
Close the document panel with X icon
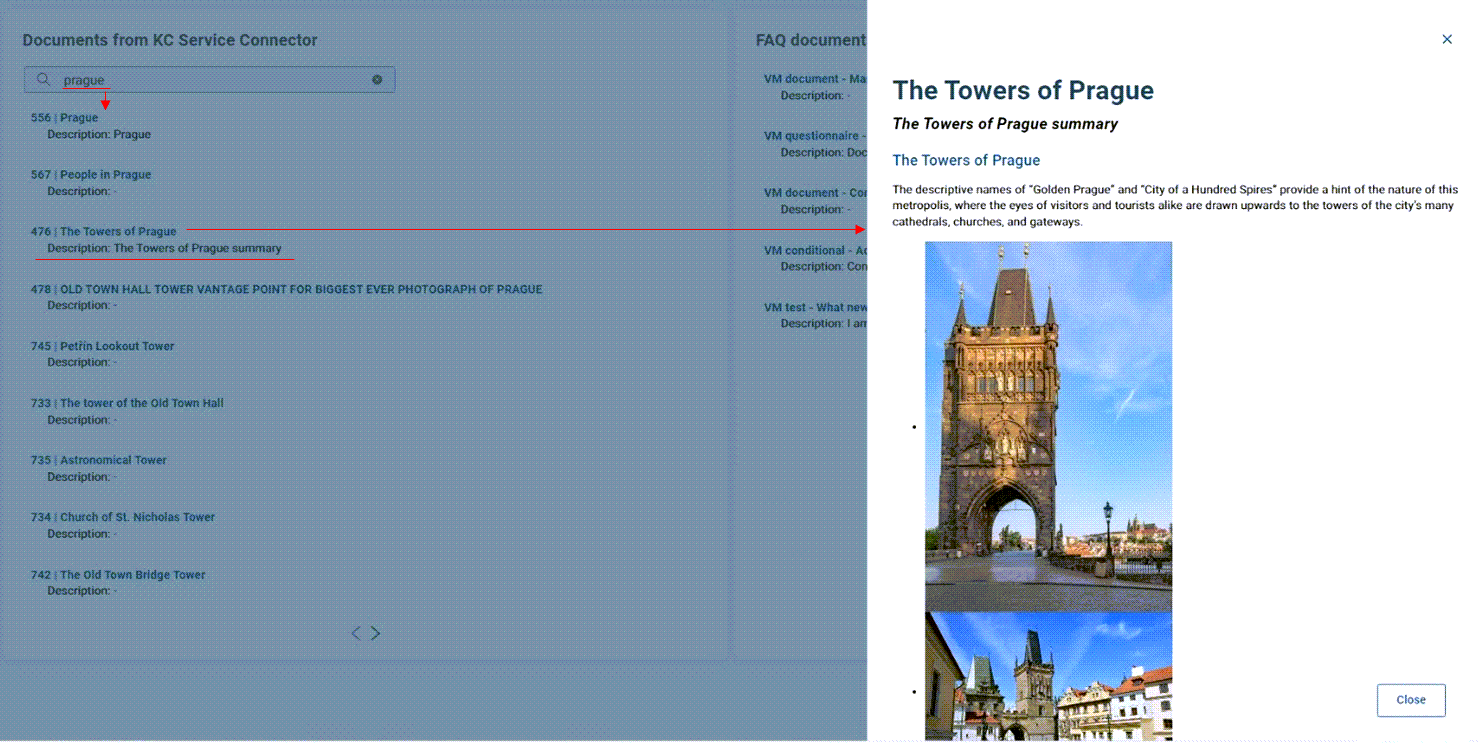(1447, 40)
